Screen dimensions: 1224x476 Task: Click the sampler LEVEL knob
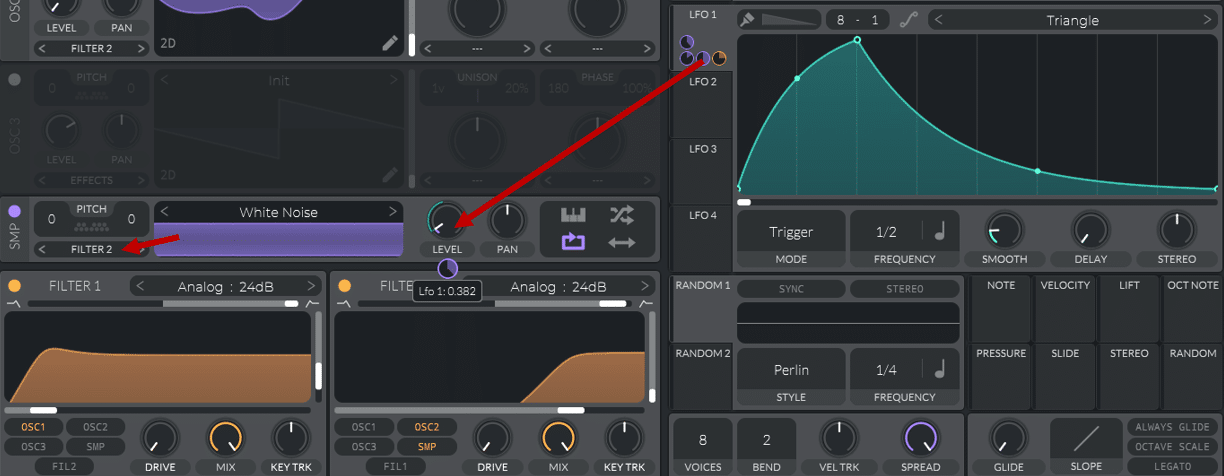447,219
